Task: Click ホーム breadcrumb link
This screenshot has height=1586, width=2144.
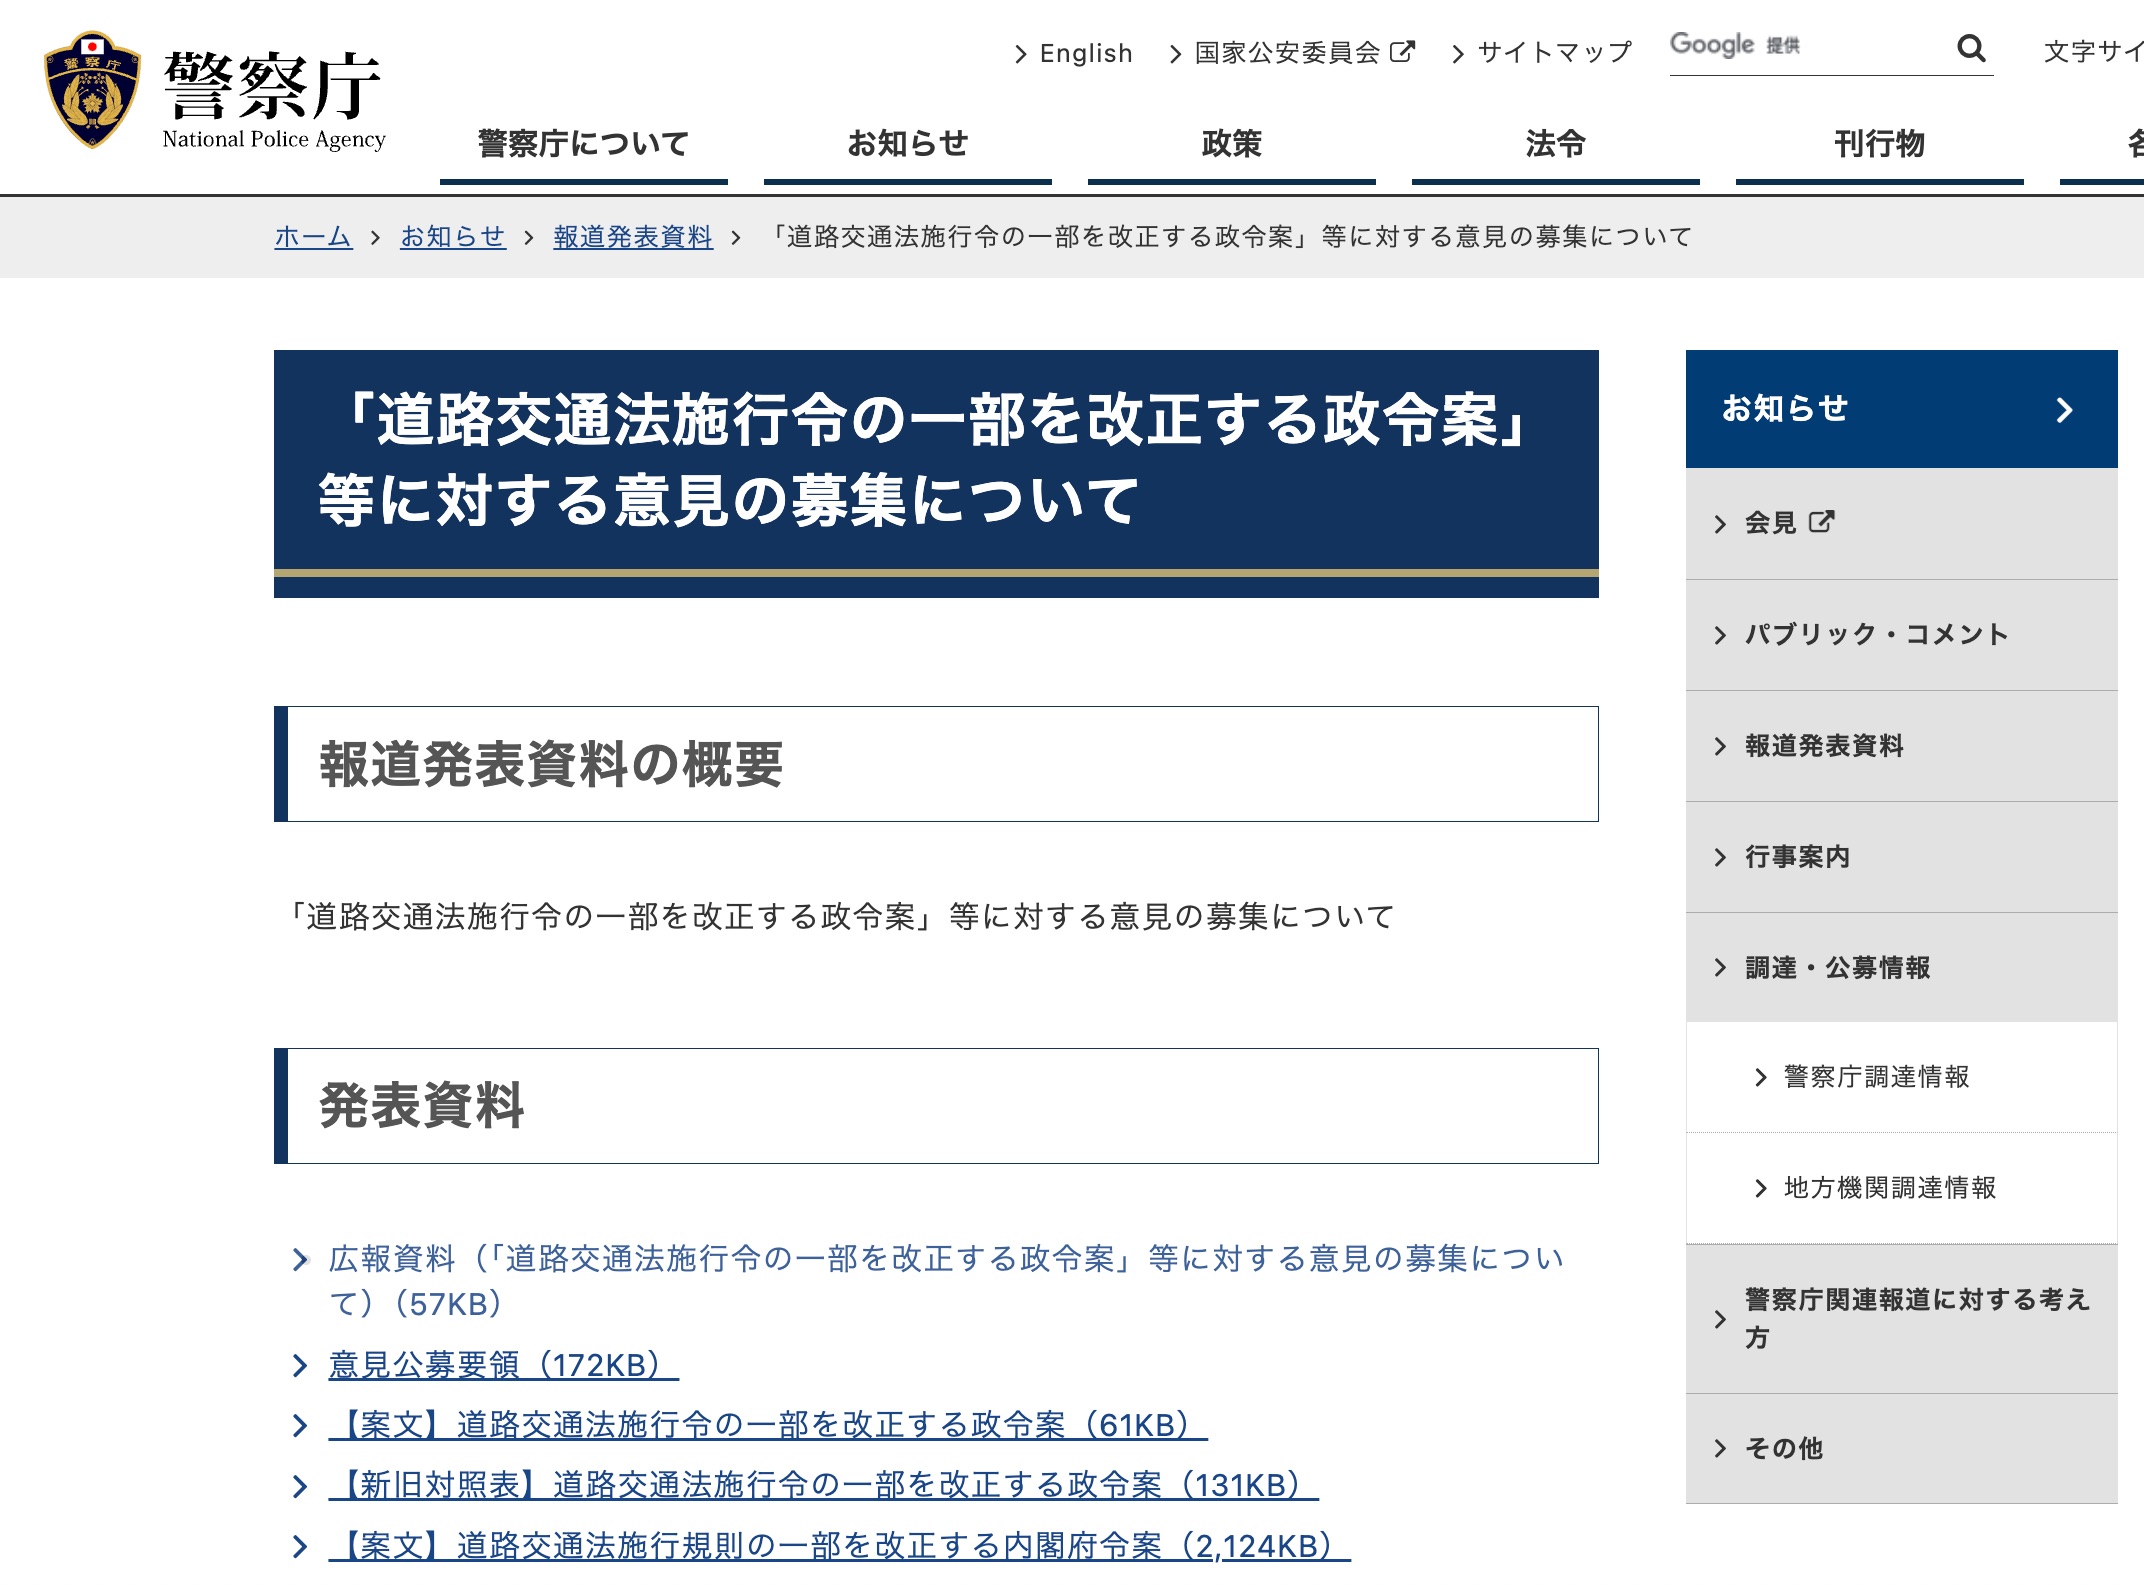Action: [x=313, y=237]
